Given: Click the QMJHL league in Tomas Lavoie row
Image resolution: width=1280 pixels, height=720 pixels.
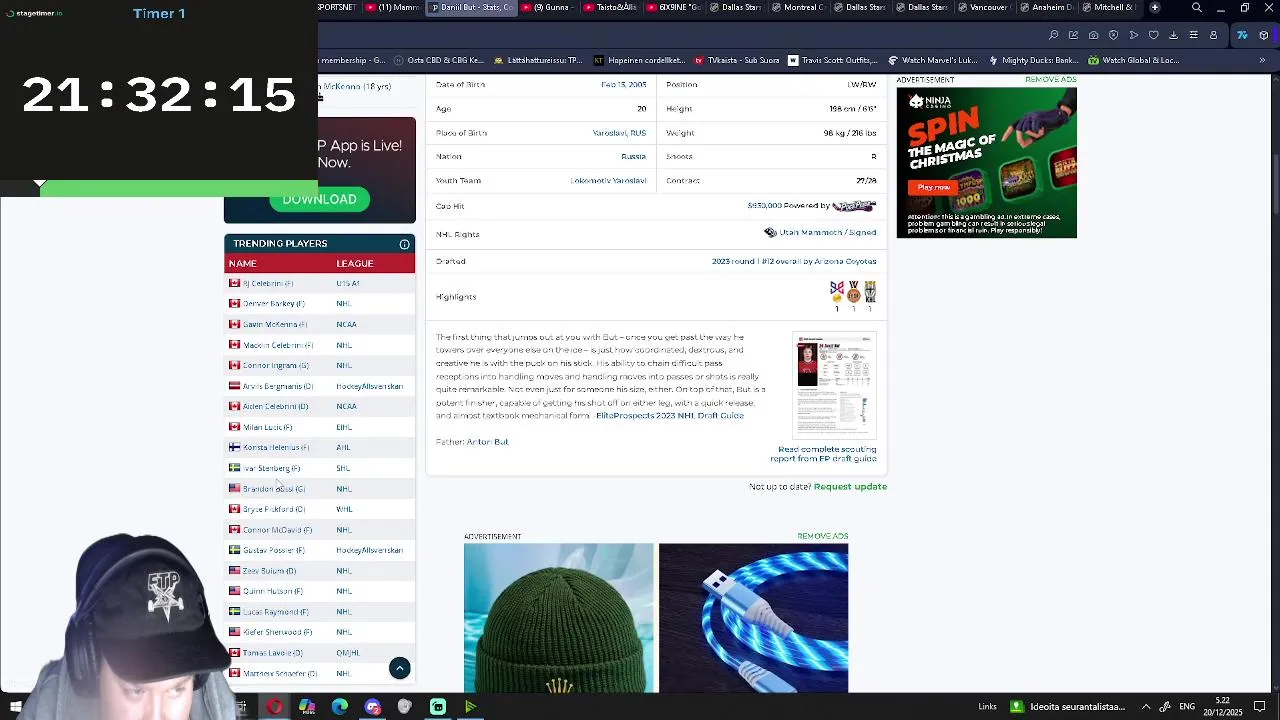Looking at the screenshot, I should click(x=348, y=653).
